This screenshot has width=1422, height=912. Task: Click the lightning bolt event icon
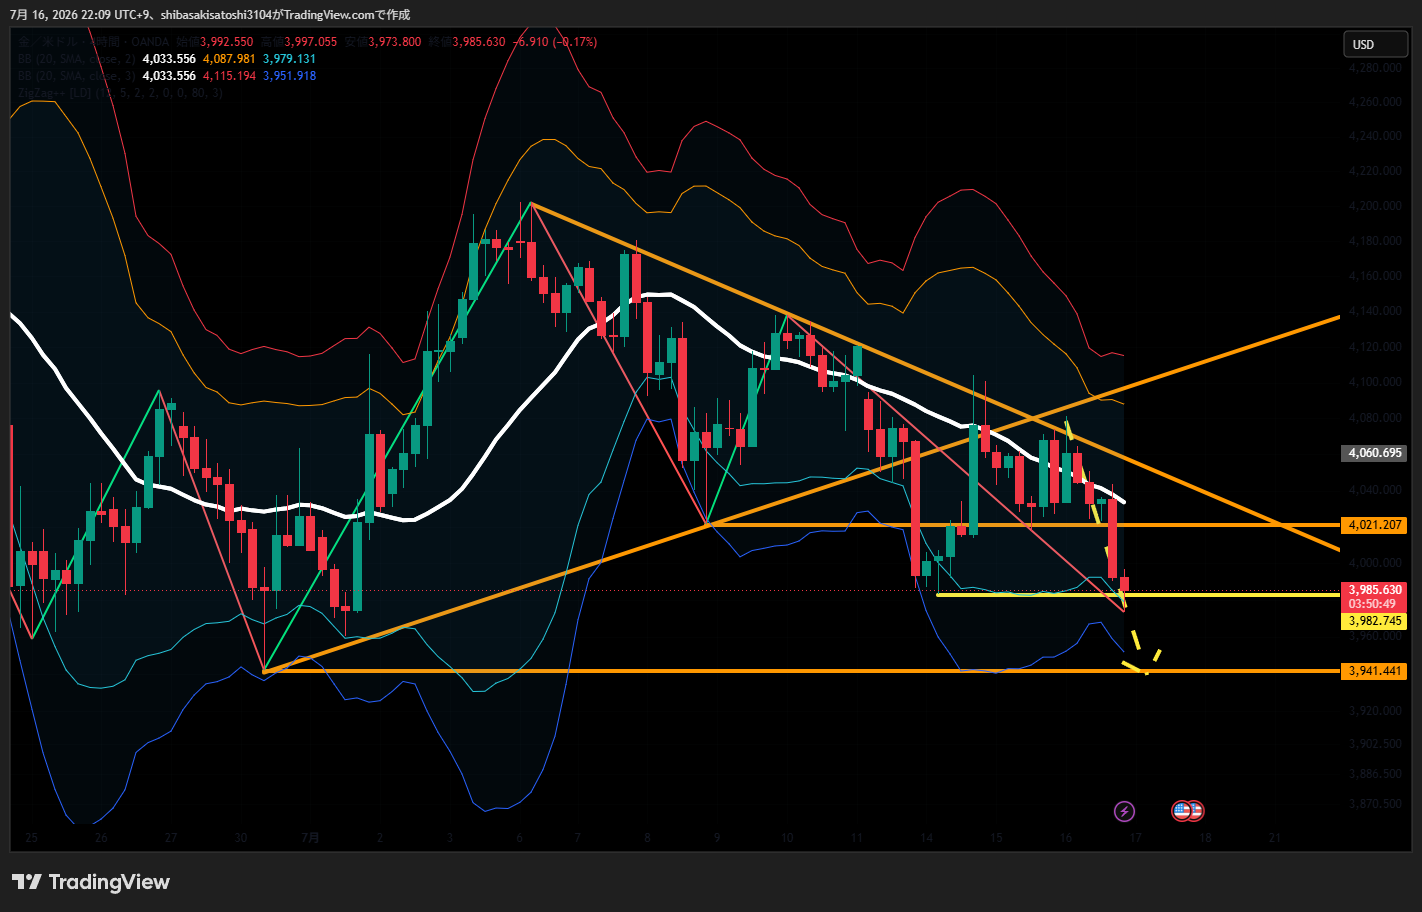(x=1124, y=811)
